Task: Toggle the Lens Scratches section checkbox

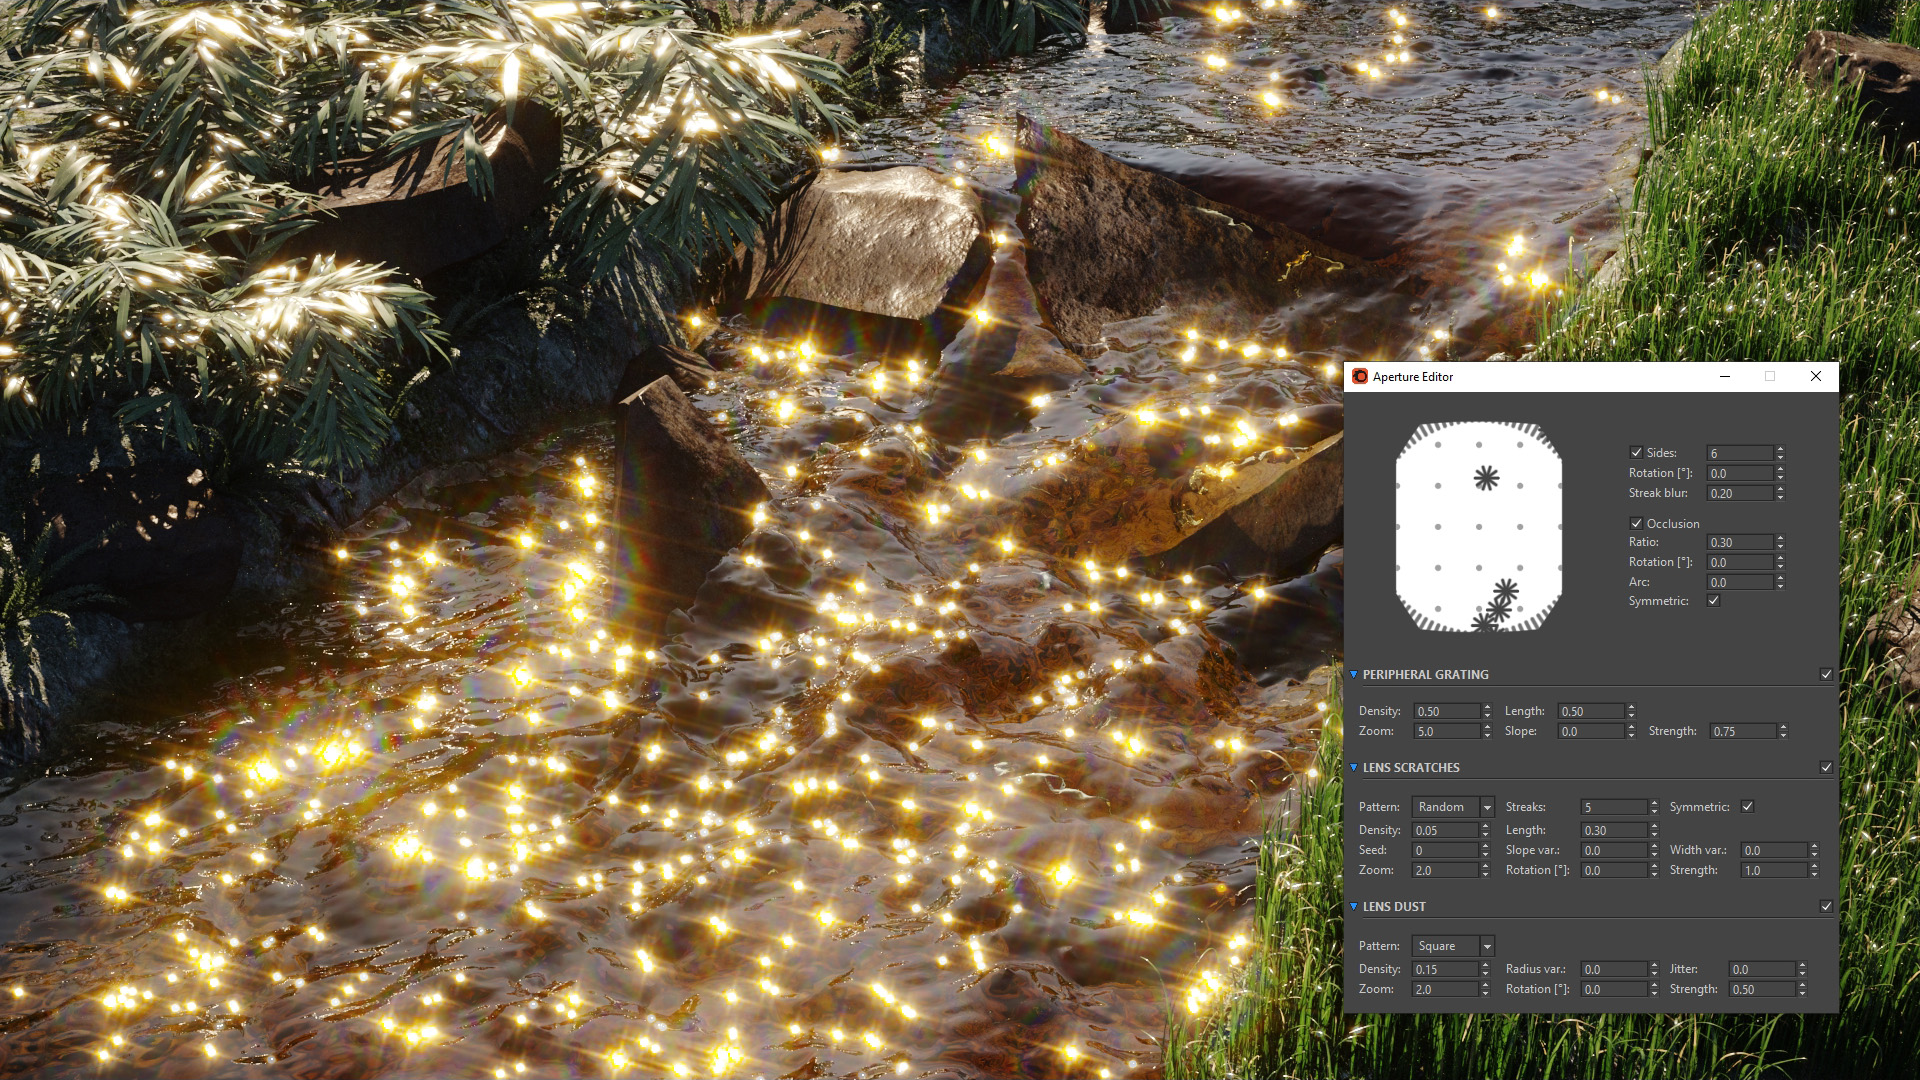Action: coord(1826,768)
